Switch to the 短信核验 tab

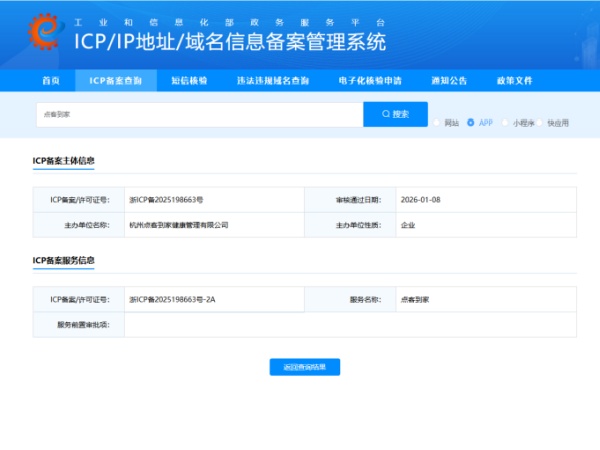[189, 80]
